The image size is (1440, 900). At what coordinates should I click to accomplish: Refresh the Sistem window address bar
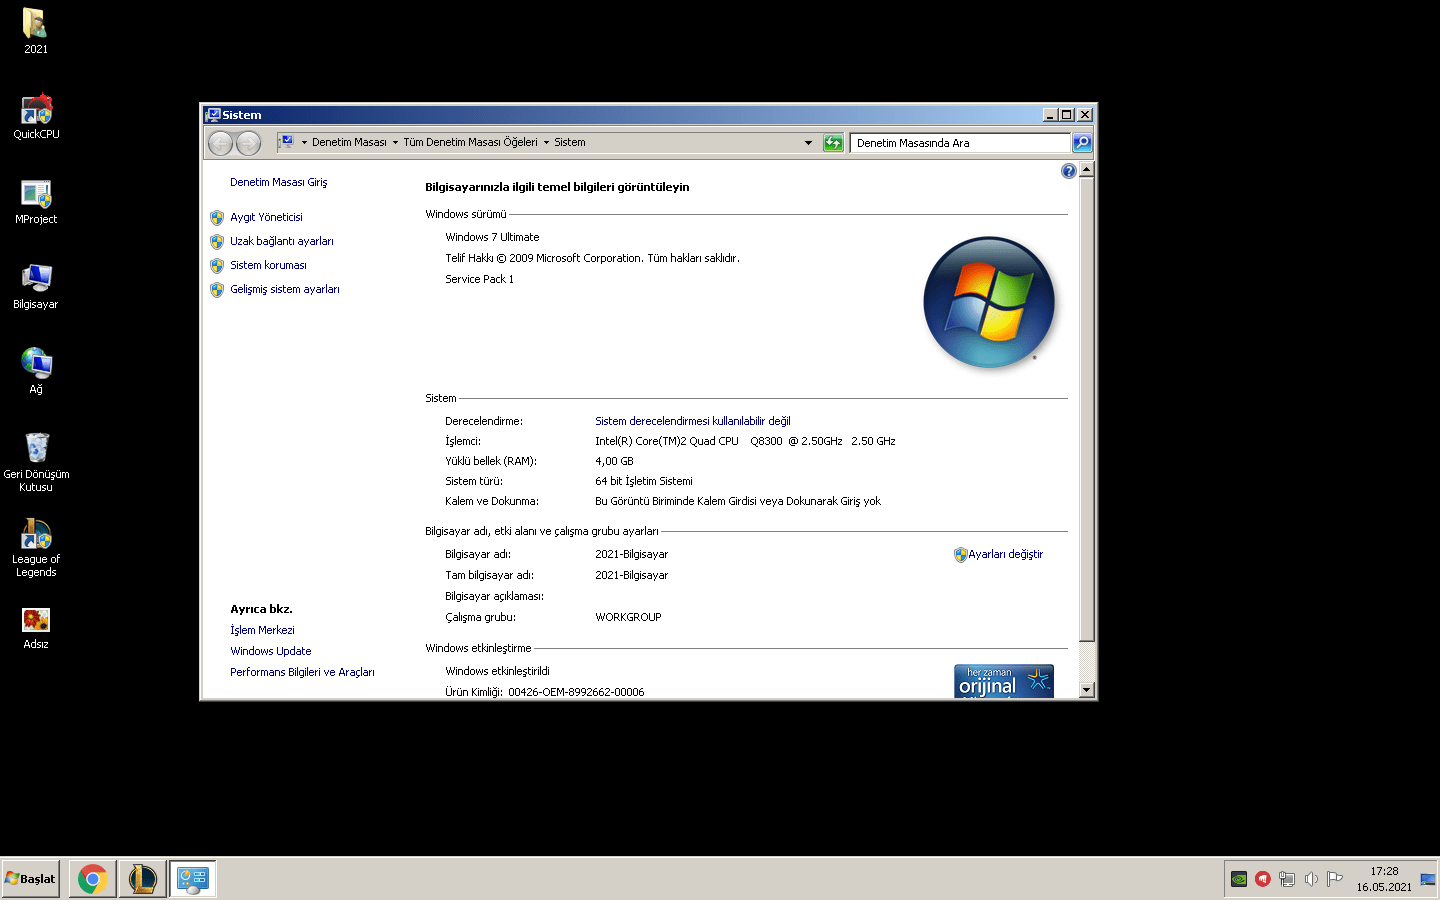pyautogui.click(x=833, y=143)
